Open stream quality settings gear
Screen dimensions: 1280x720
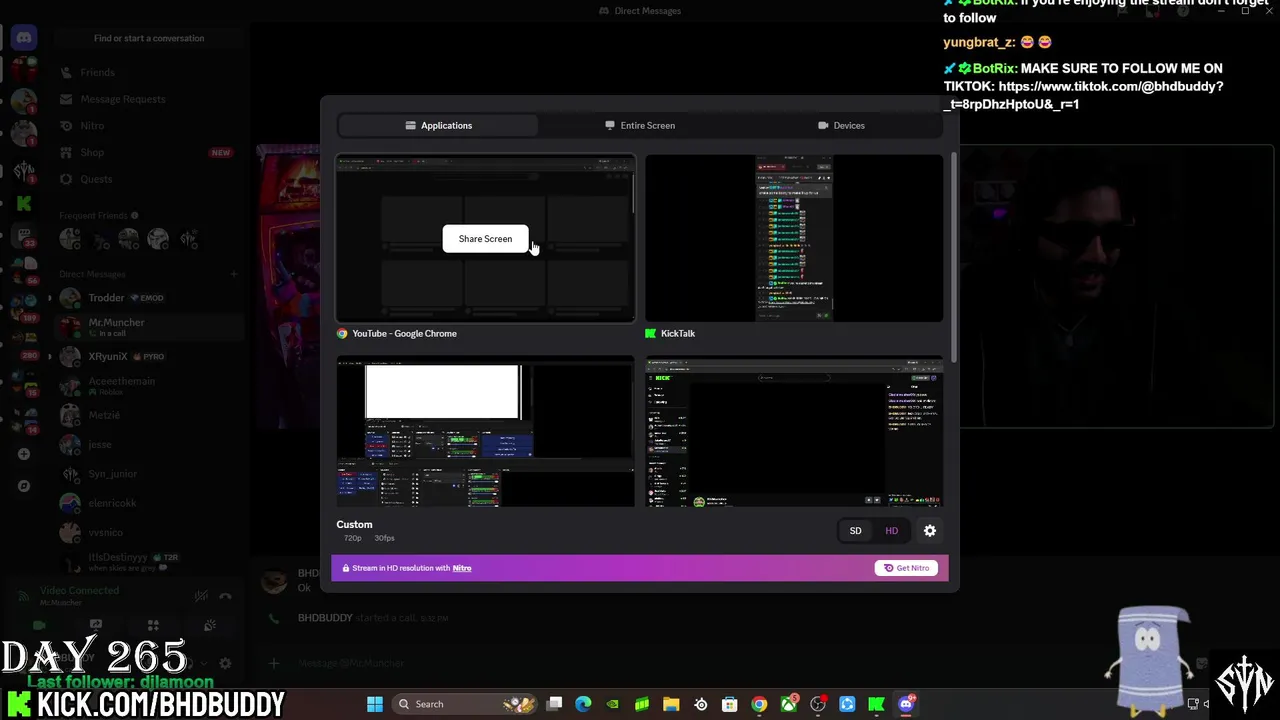tap(930, 531)
